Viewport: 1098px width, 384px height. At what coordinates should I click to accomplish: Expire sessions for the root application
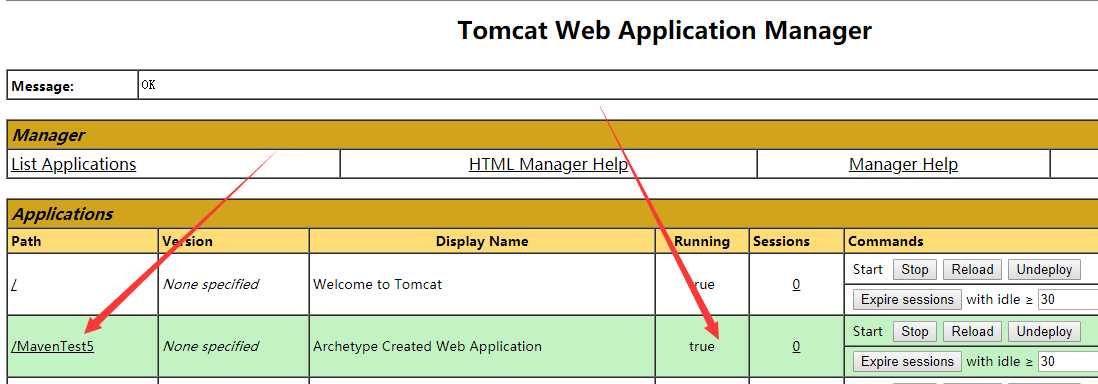click(907, 299)
